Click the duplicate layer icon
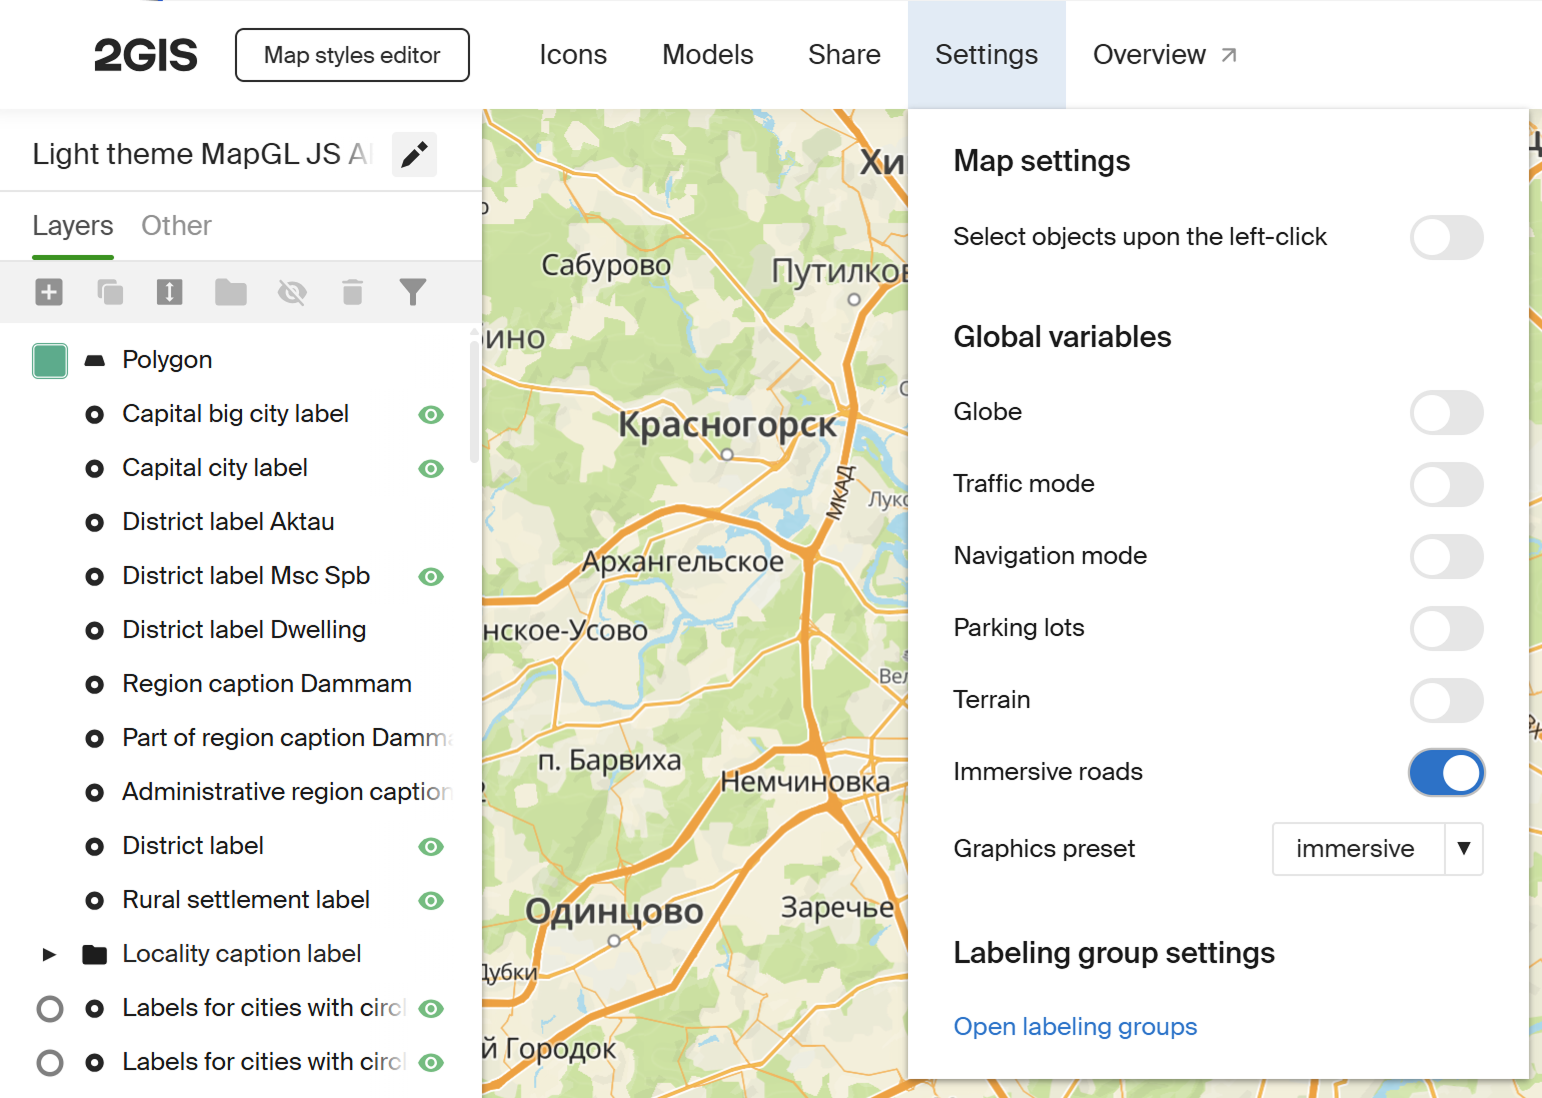This screenshot has height=1098, width=1542. [x=110, y=292]
